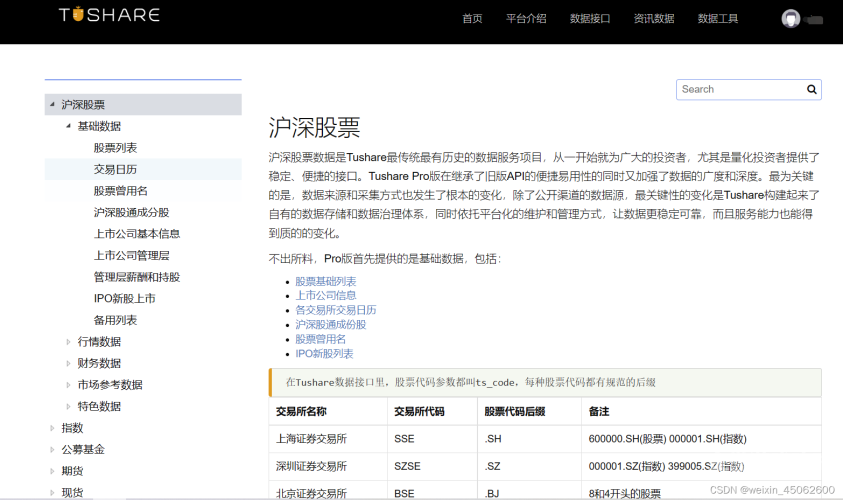
Task: Follow the 股票基础列表 link
Action: (326, 281)
